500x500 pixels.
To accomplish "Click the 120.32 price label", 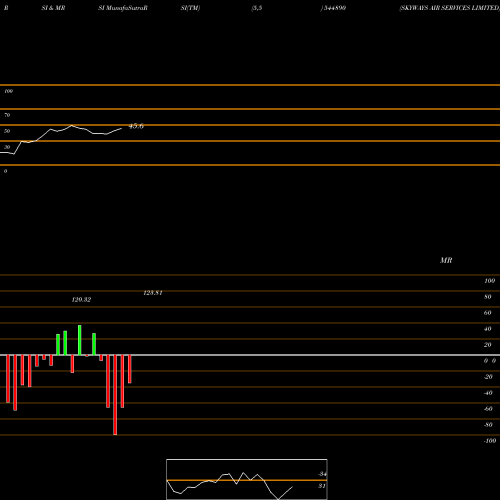I will (x=81, y=300).
